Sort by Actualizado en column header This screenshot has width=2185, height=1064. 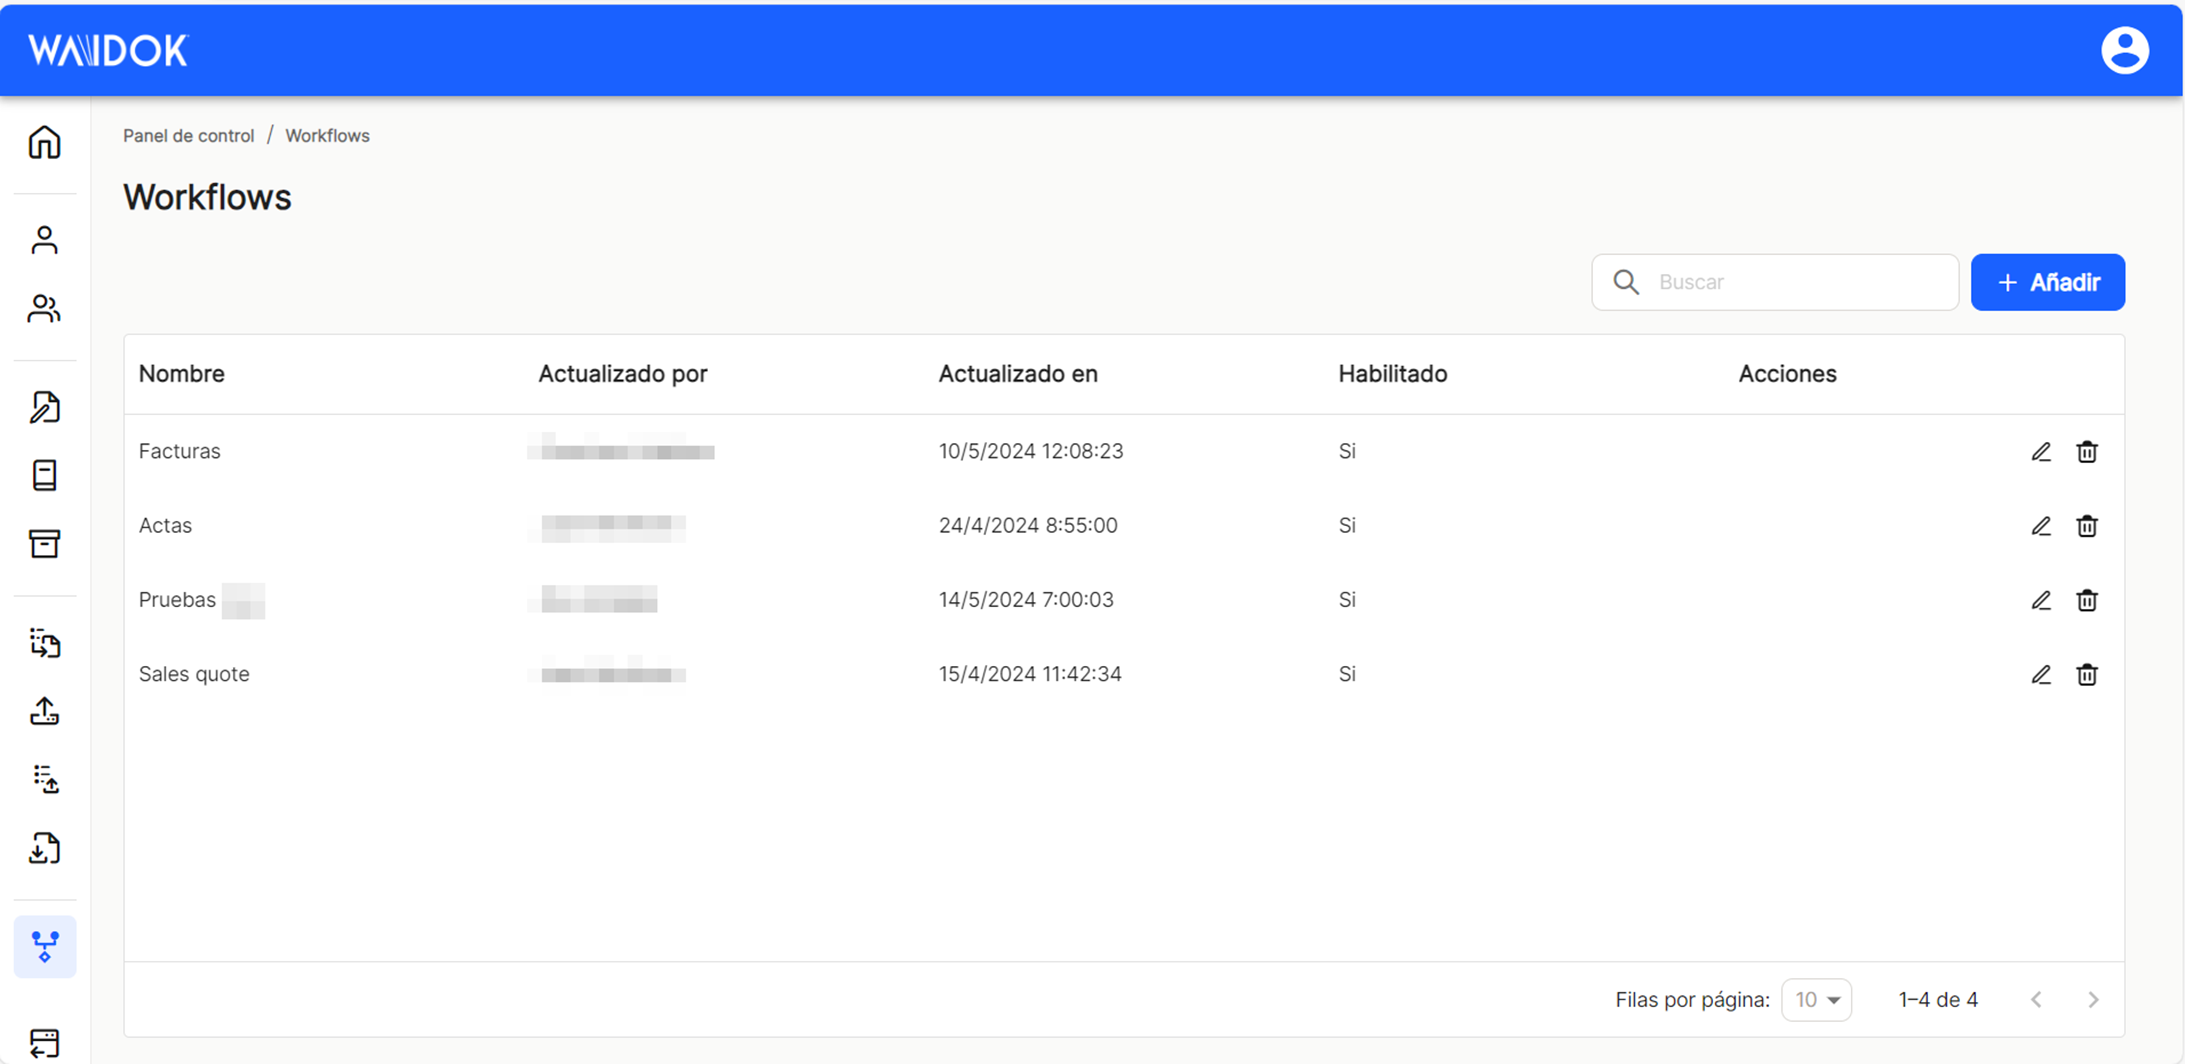(1017, 374)
